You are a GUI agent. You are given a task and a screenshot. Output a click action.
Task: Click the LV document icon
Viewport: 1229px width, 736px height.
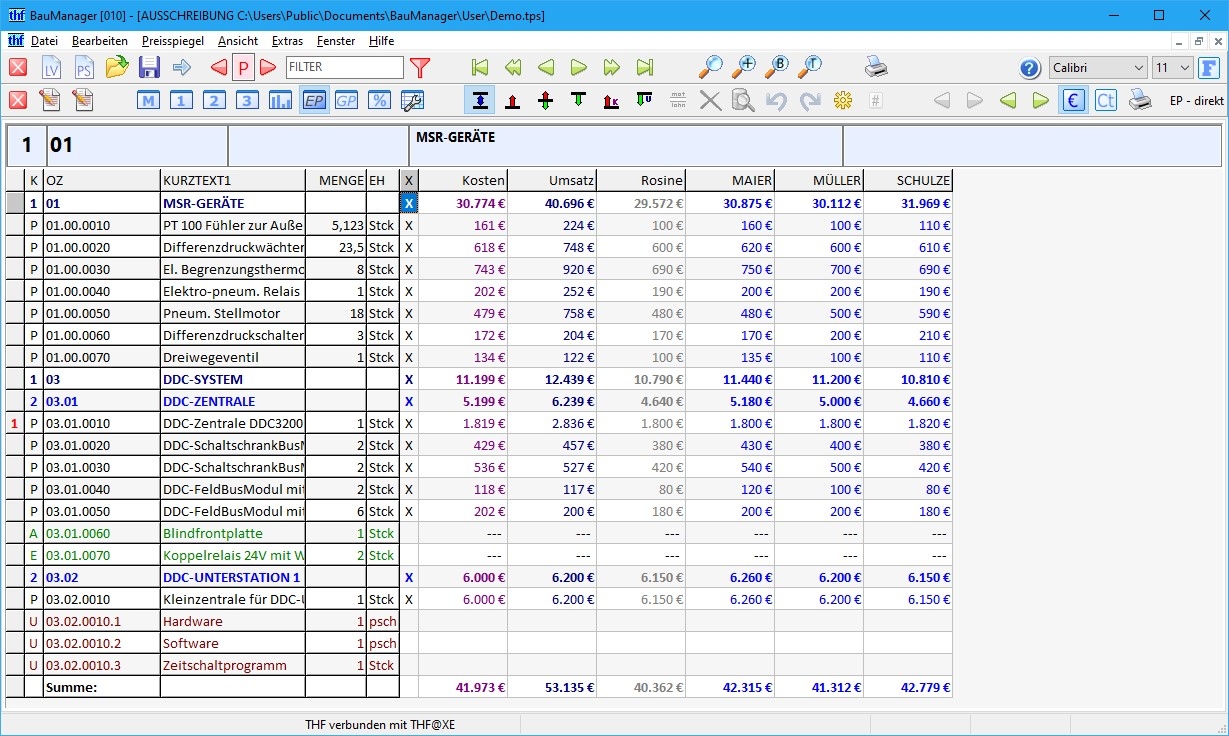(x=51, y=68)
